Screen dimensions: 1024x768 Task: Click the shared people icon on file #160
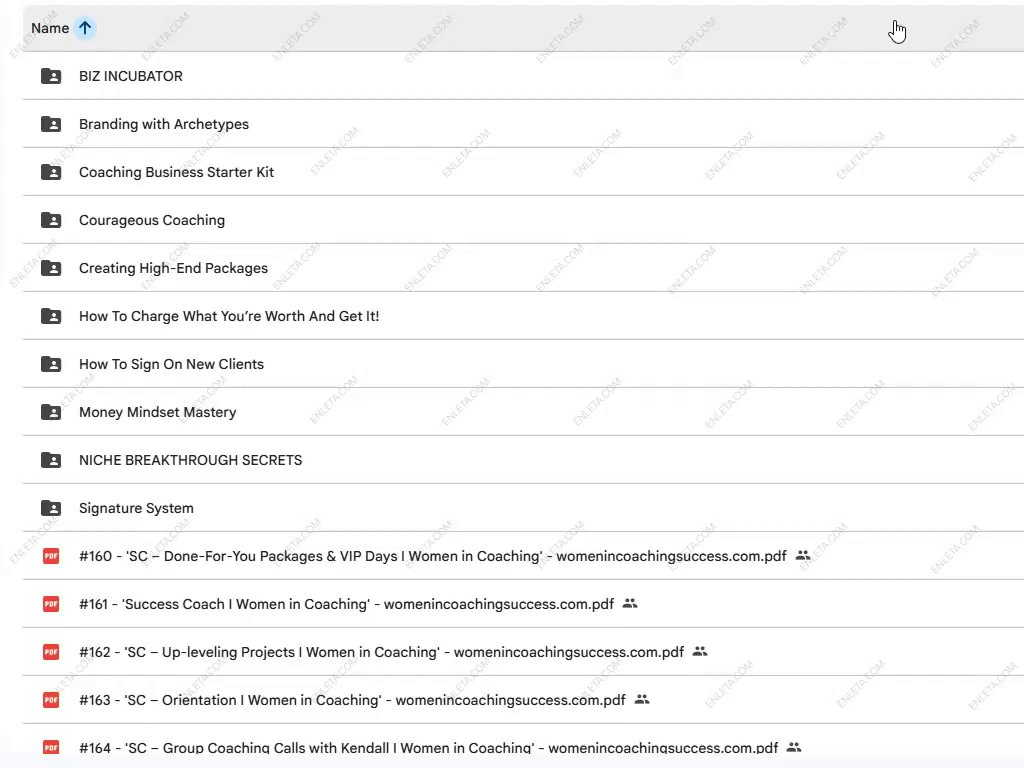point(803,556)
